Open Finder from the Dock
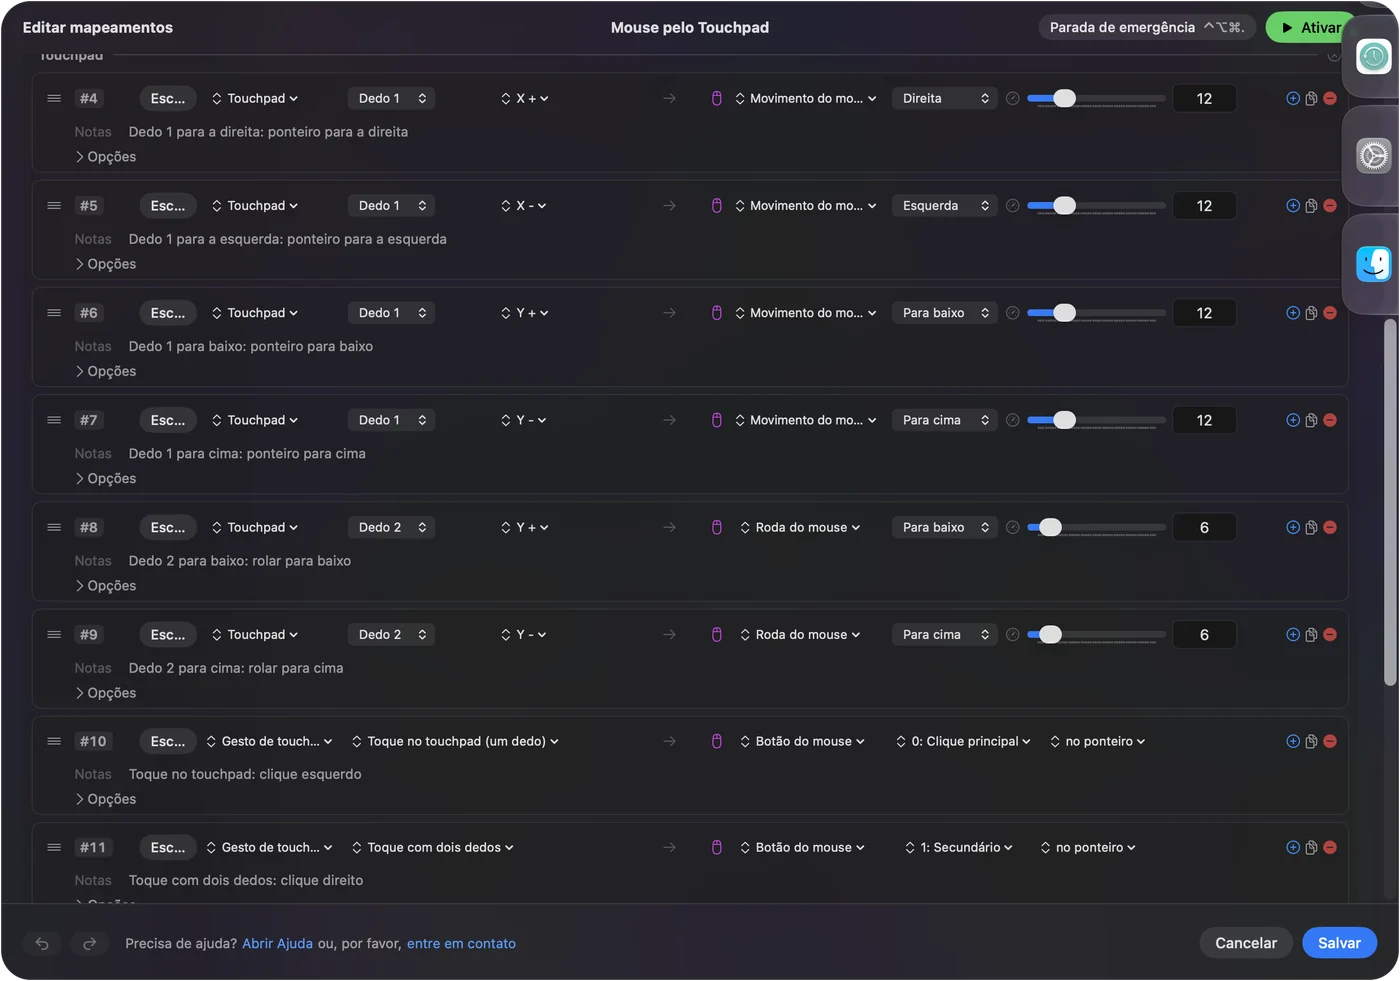This screenshot has width=1400, height=981. point(1374,264)
